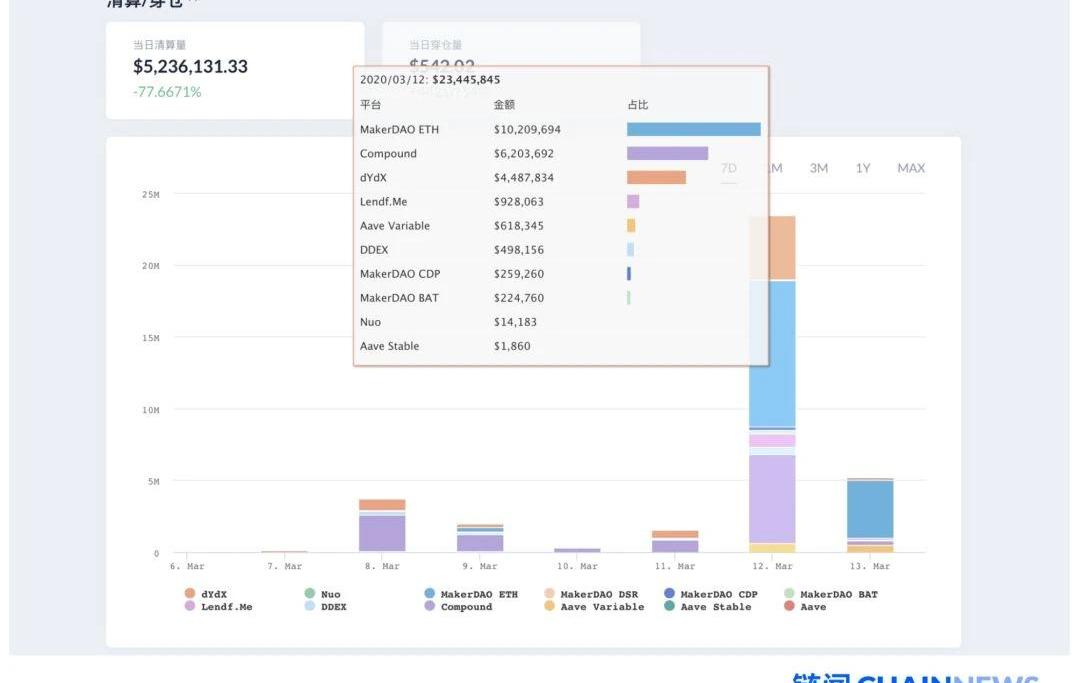Click the $4,487,834 amount in tooltip
This screenshot has height=683, width=1080.
(x=523, y=178)
